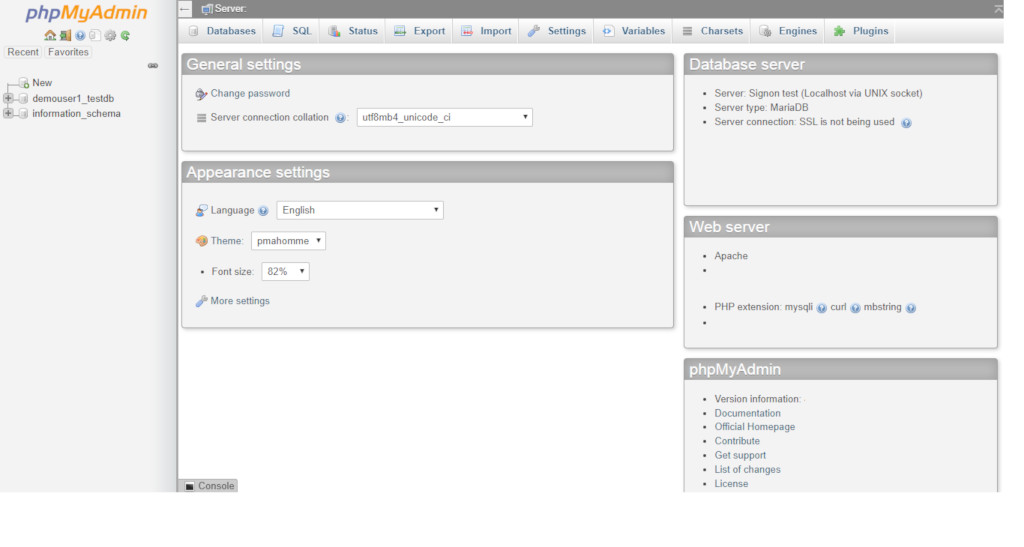Select demouser1_testdb in the tree
1024x547 pixels.
click(73, 99)
